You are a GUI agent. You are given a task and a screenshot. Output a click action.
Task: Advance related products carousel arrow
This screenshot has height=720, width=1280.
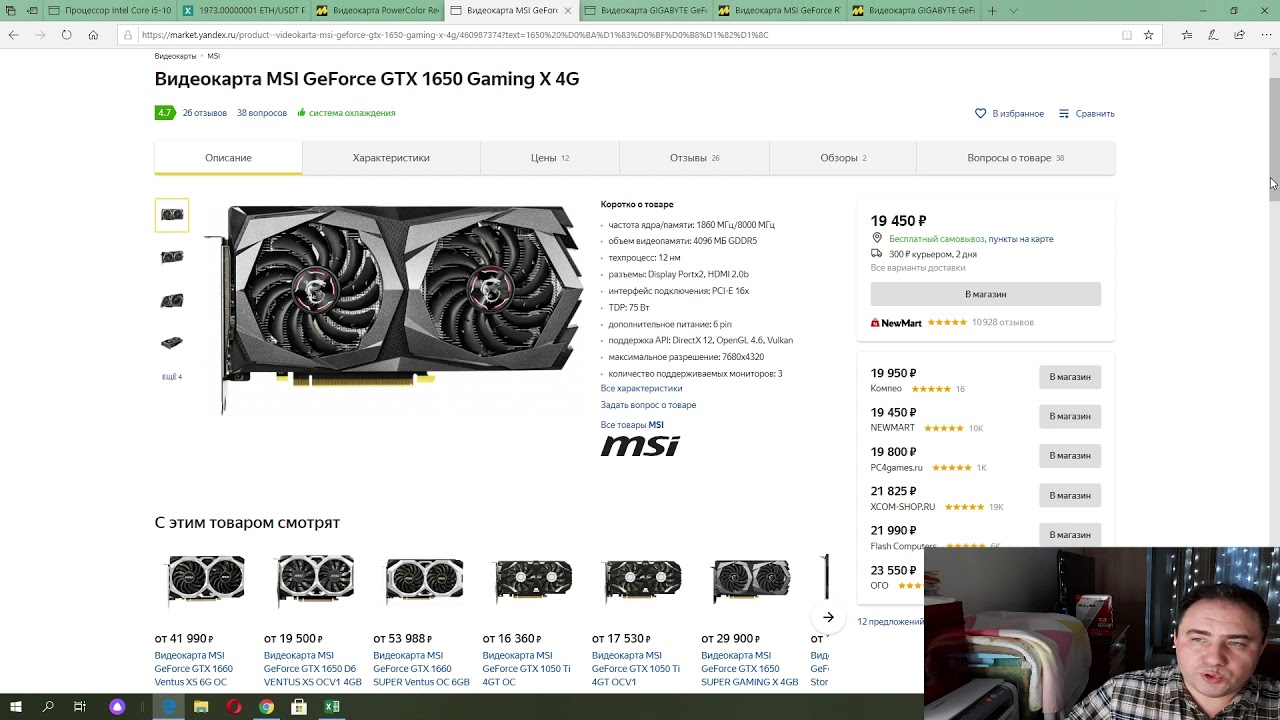[x=828, y=617]
